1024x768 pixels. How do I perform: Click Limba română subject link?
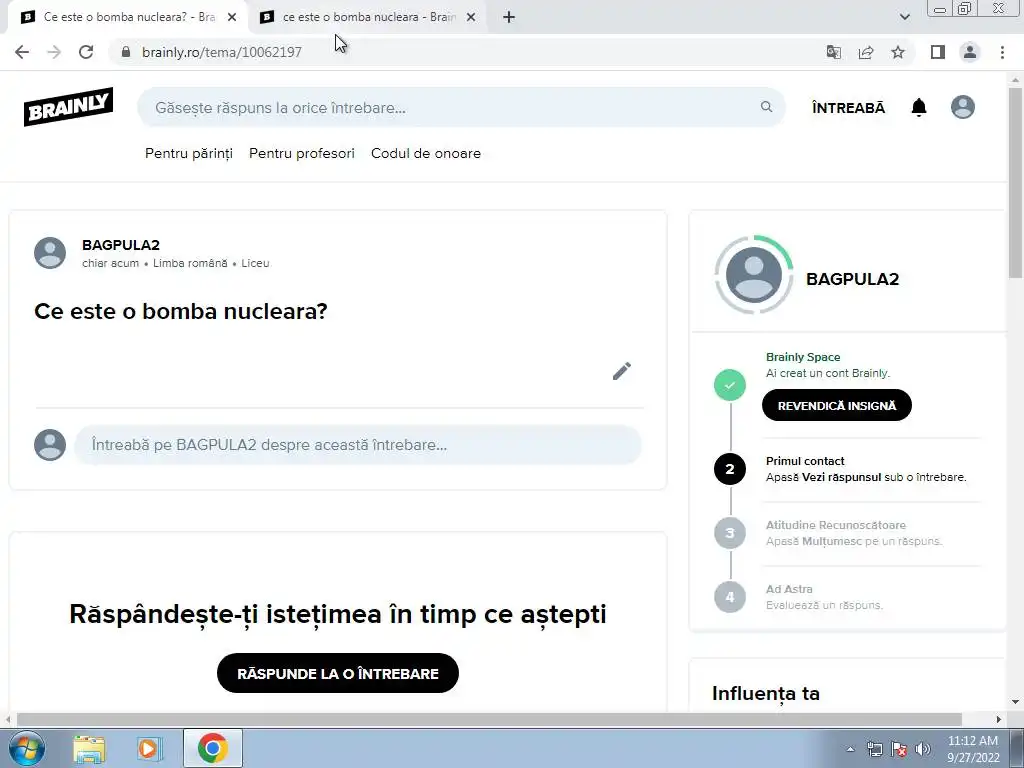190,263
